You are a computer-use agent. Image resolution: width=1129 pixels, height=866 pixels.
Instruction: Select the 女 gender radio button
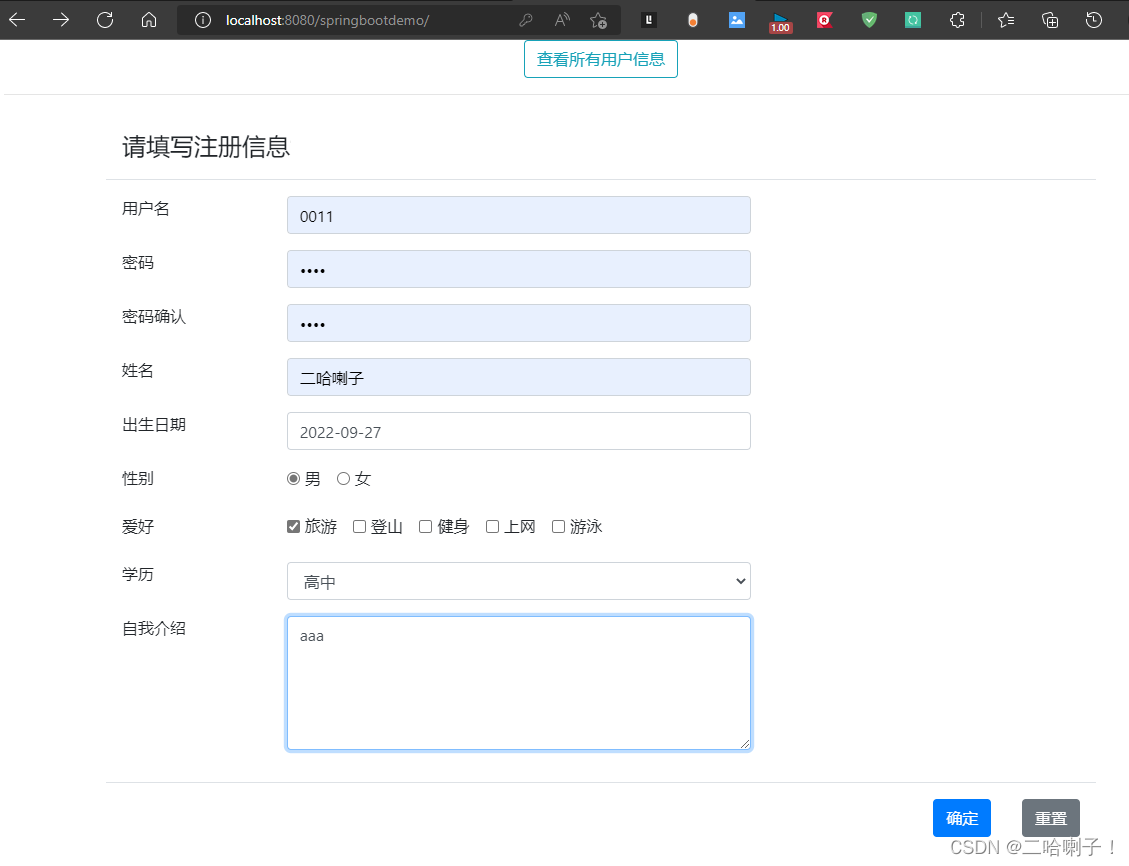[x=343, y=478]
